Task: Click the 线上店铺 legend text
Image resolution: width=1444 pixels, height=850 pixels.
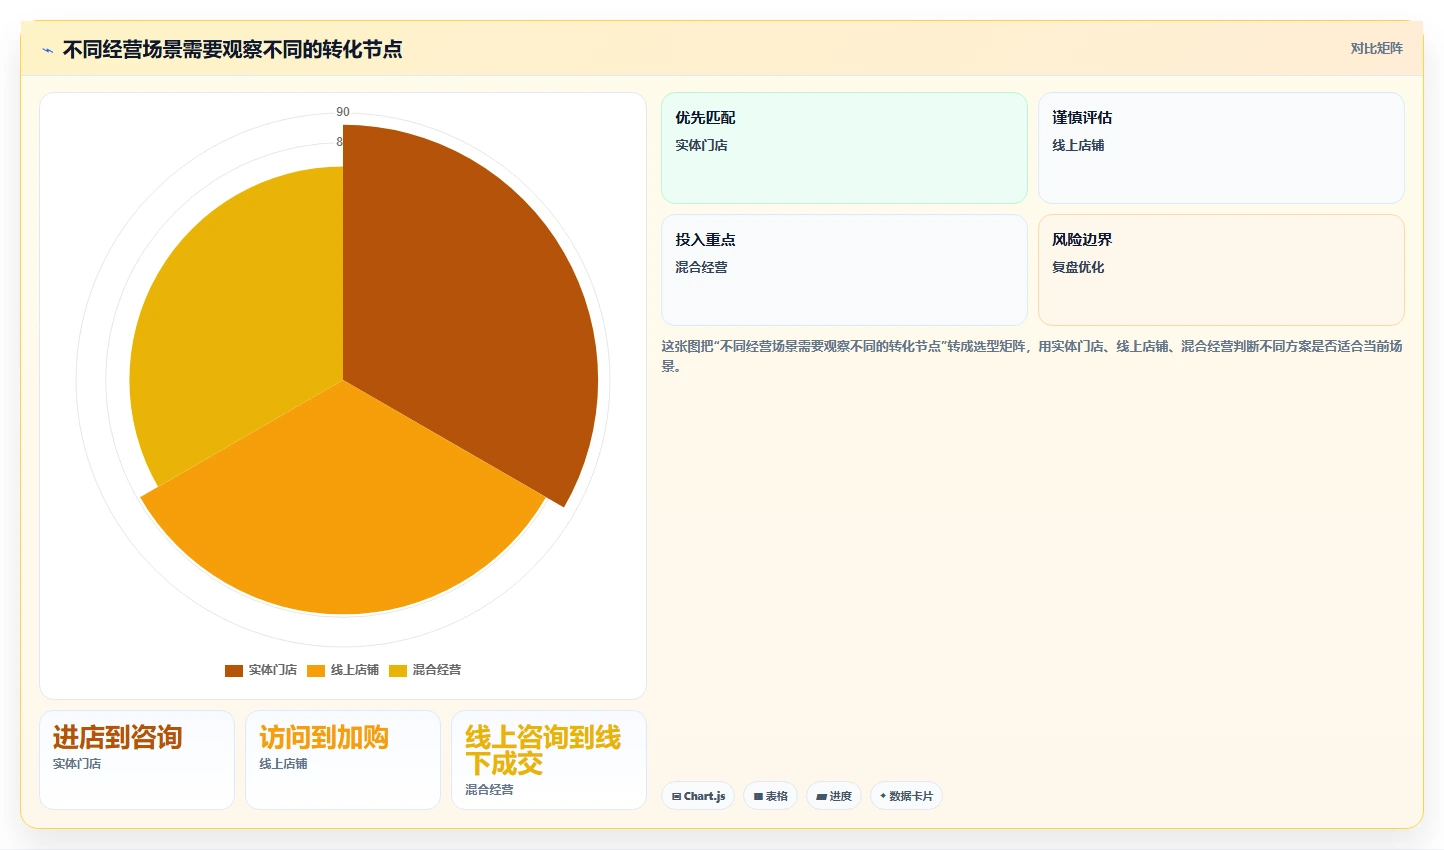Action: pos(355,670)
